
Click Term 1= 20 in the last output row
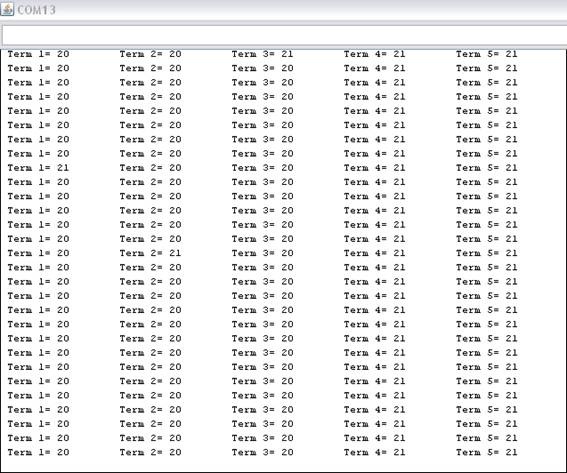[x=38, y=452]
